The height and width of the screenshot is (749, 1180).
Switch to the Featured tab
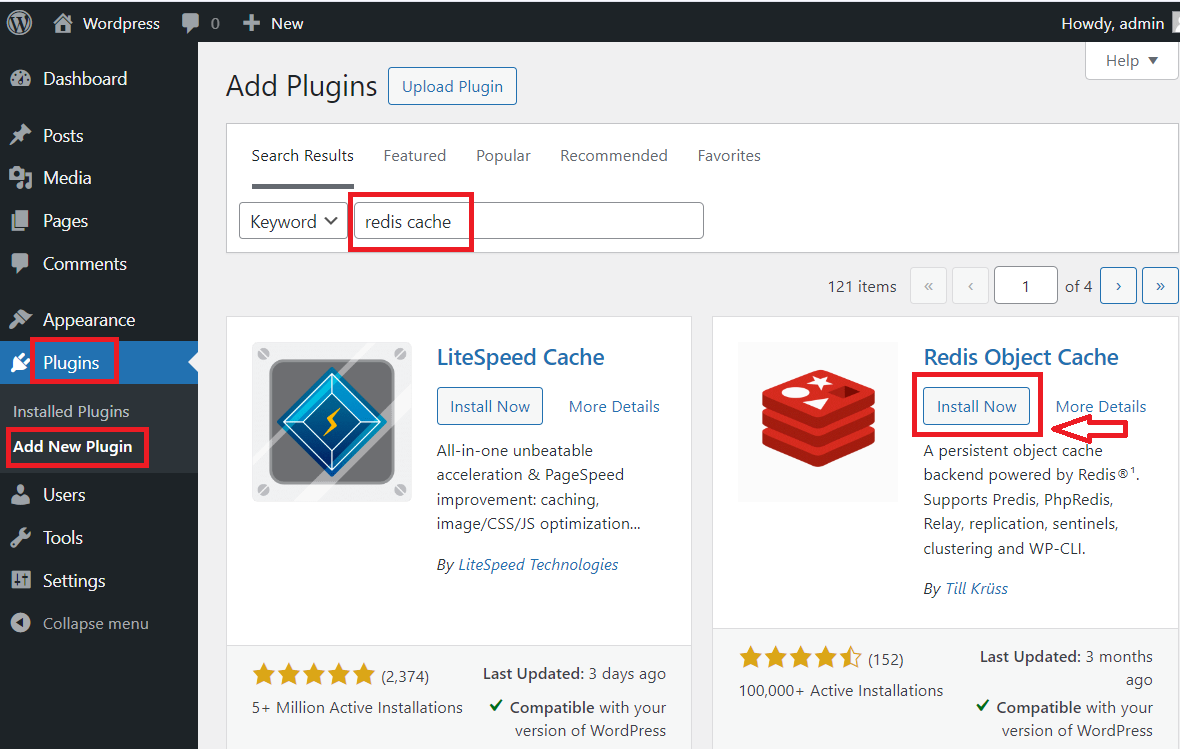(415, 156)
